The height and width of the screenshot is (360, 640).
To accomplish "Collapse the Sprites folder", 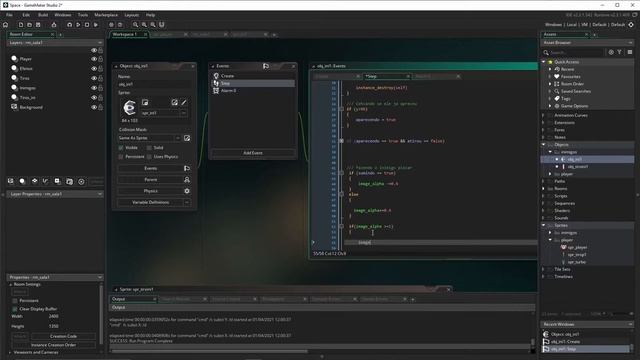I will coord(543,225).
